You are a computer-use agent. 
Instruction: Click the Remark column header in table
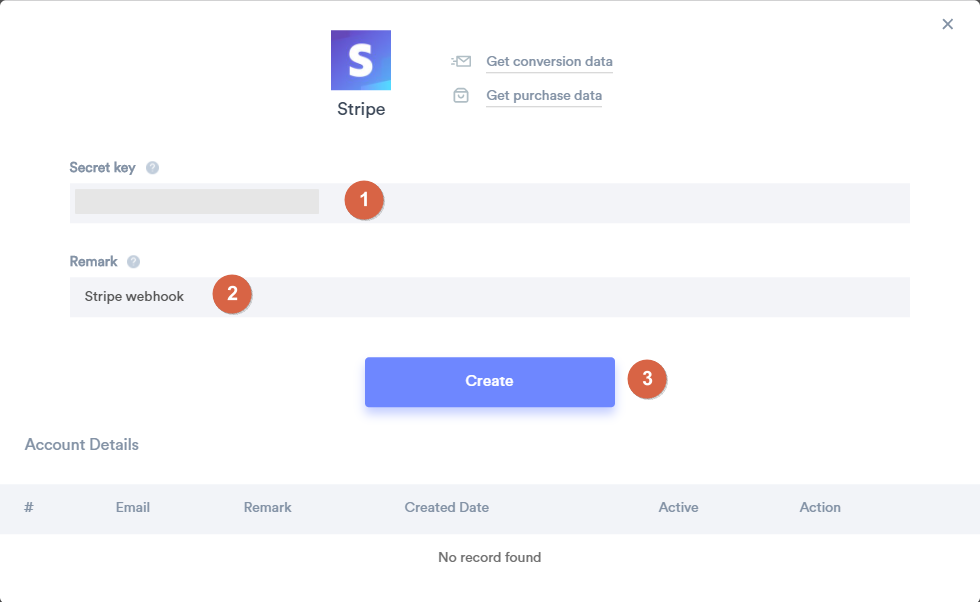point(268,507)
